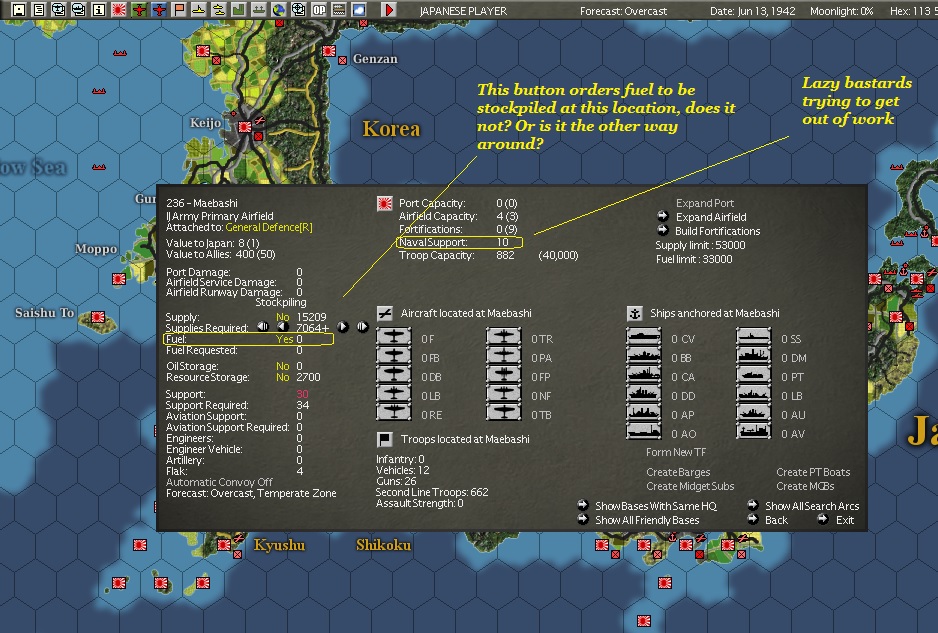
Task: Click 'Second Line Troops: 662' text
Action: coord(432,492)
